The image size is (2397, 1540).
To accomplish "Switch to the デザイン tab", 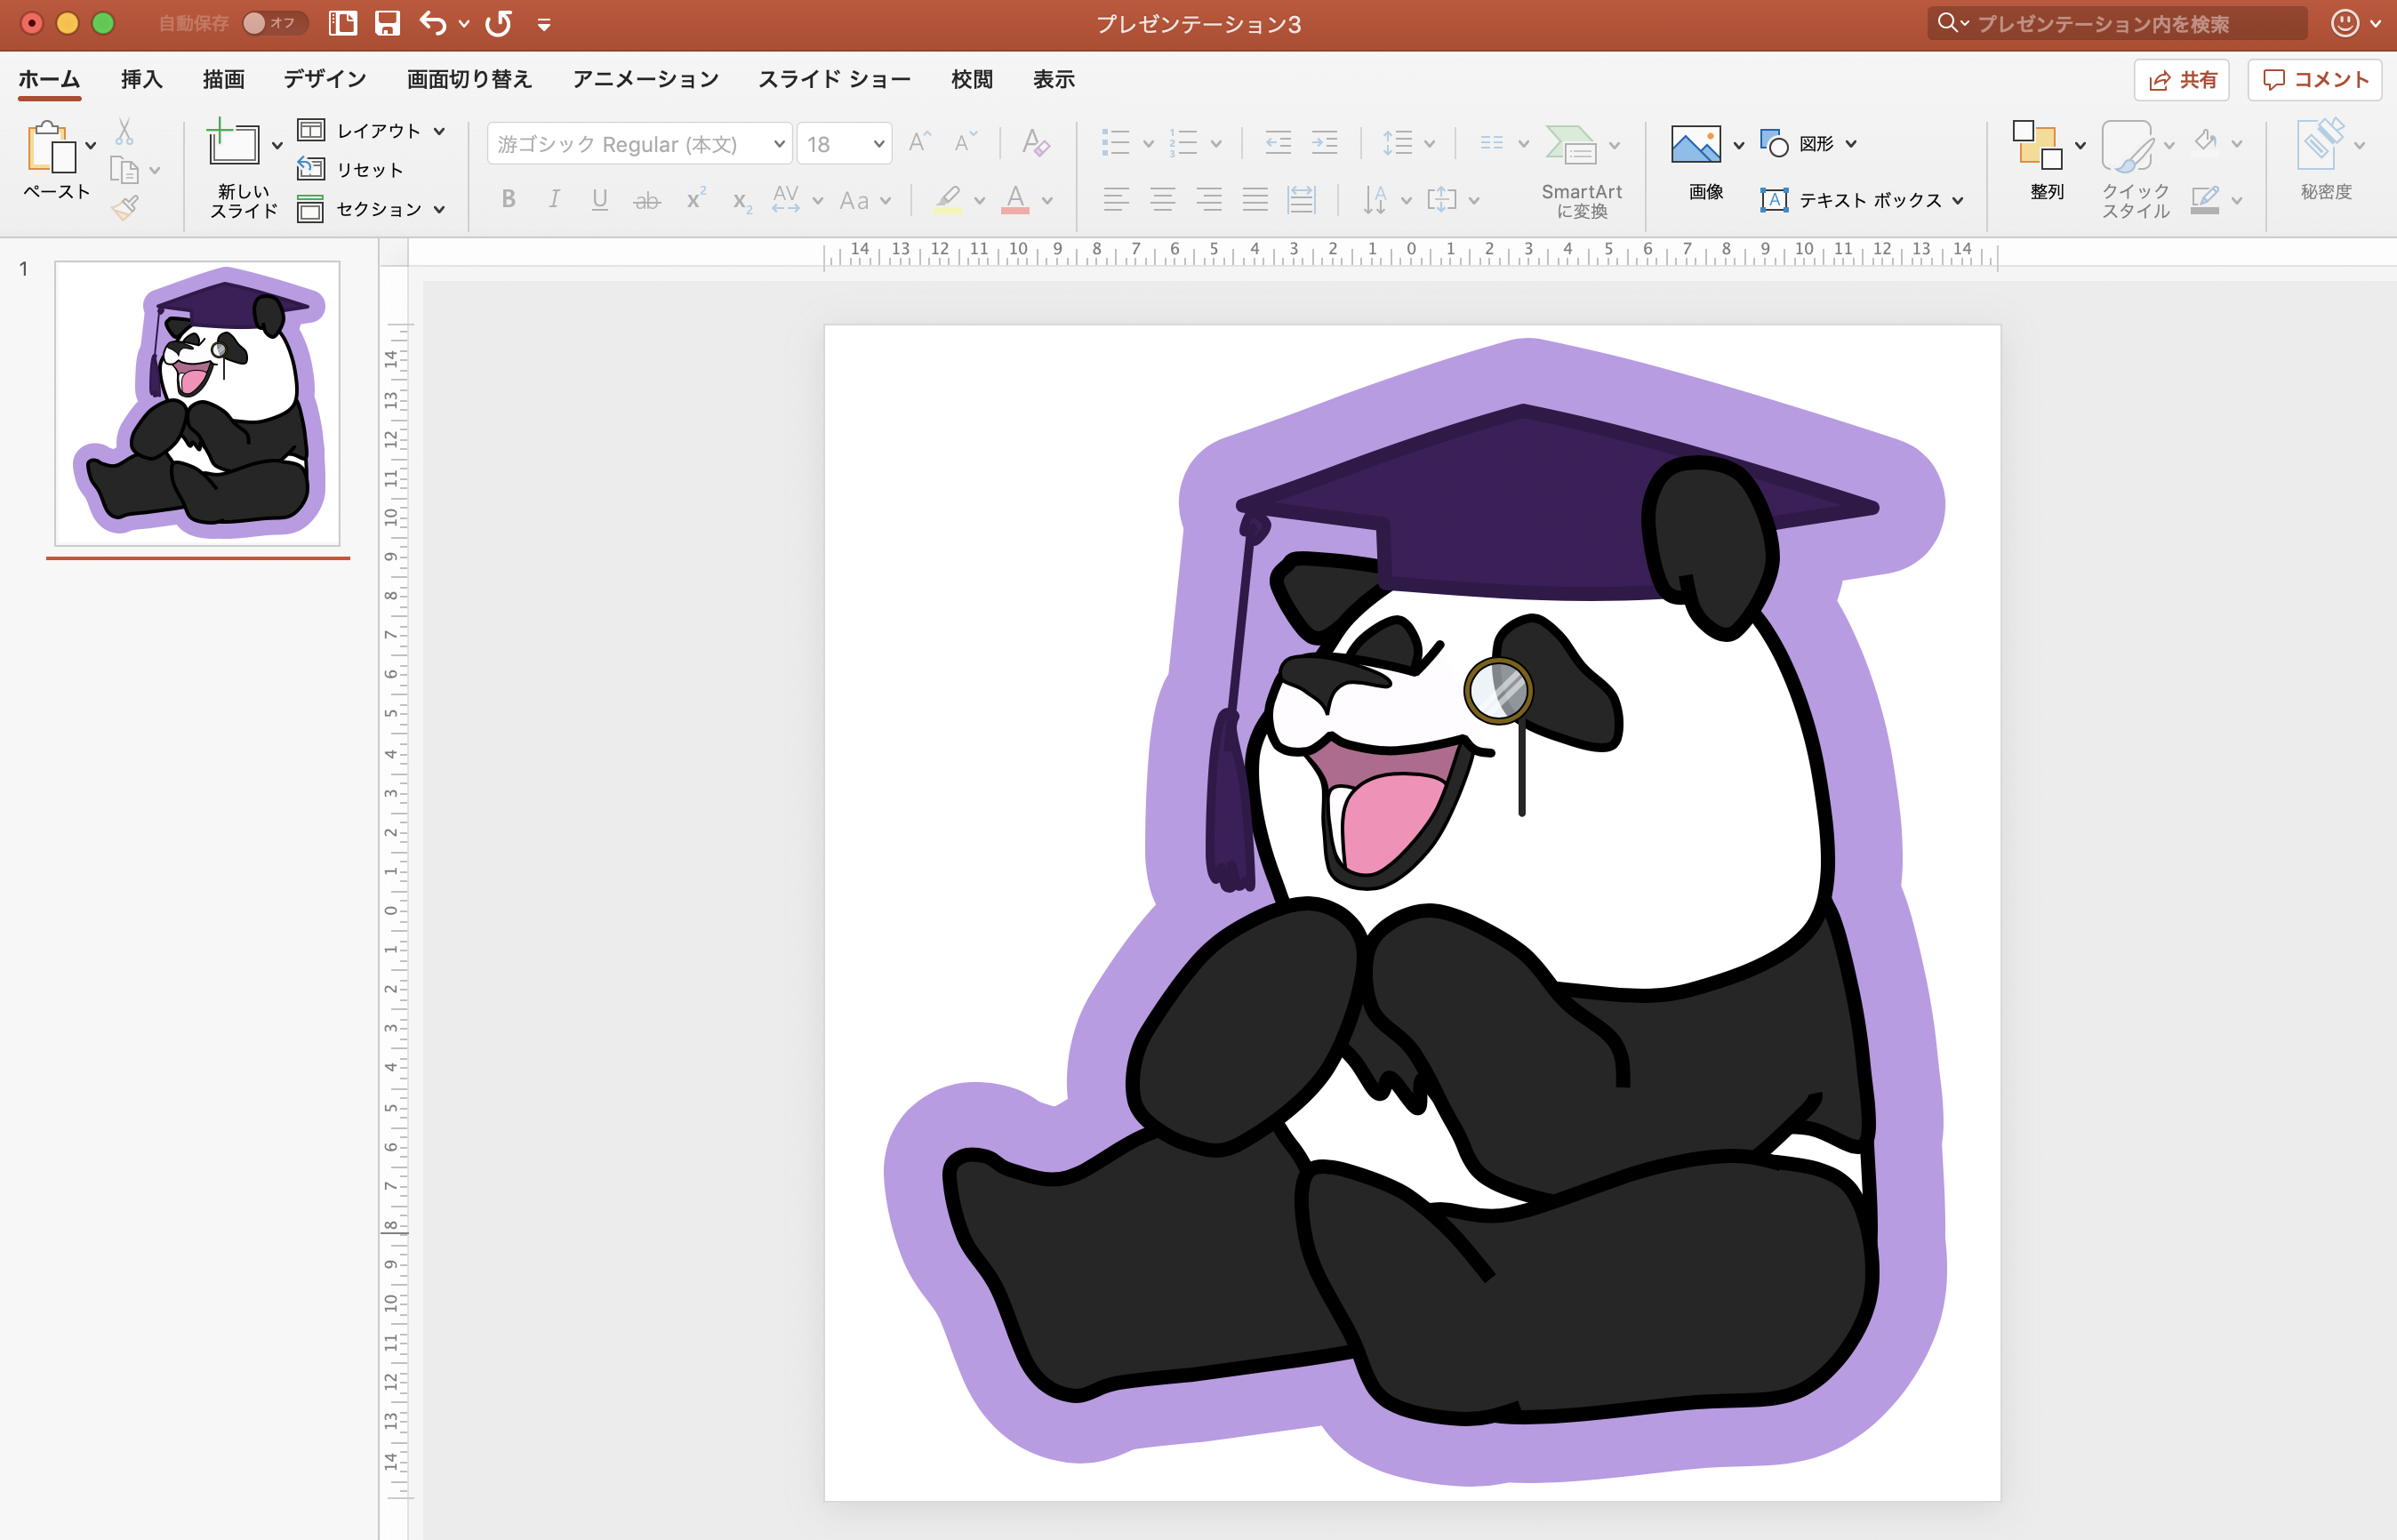I will click(x=324, y=79).
